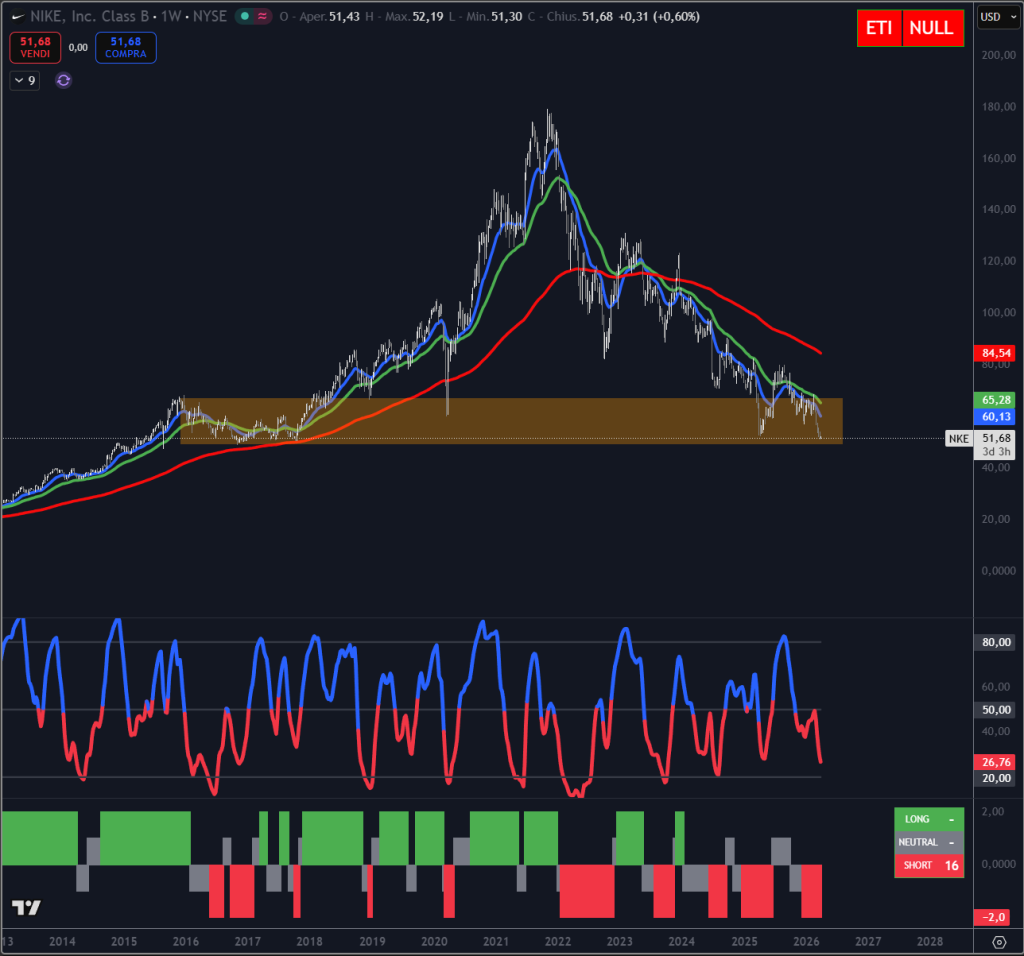Toggle the green market status dot
This screenshot has width=1024, height=956.
(245, 16)
